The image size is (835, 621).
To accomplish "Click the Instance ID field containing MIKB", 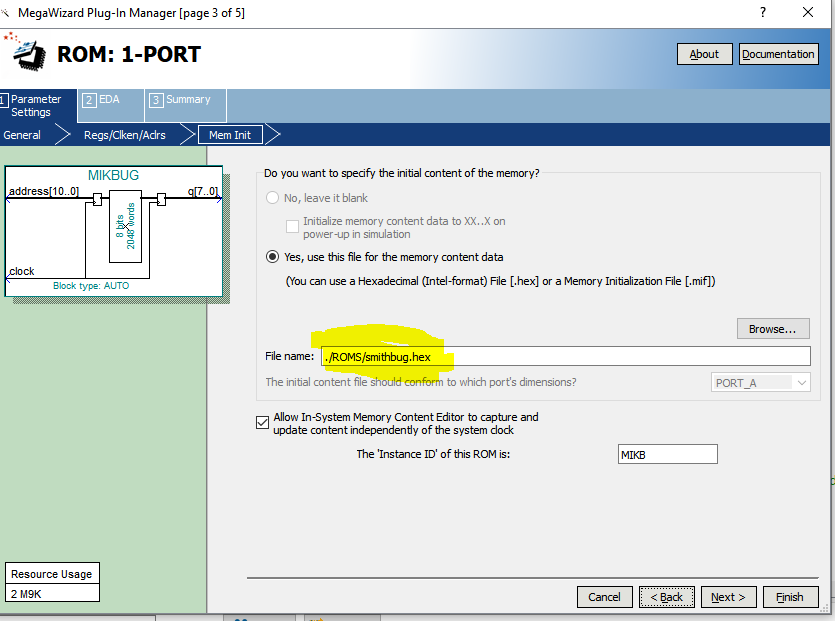I will 667,454.
